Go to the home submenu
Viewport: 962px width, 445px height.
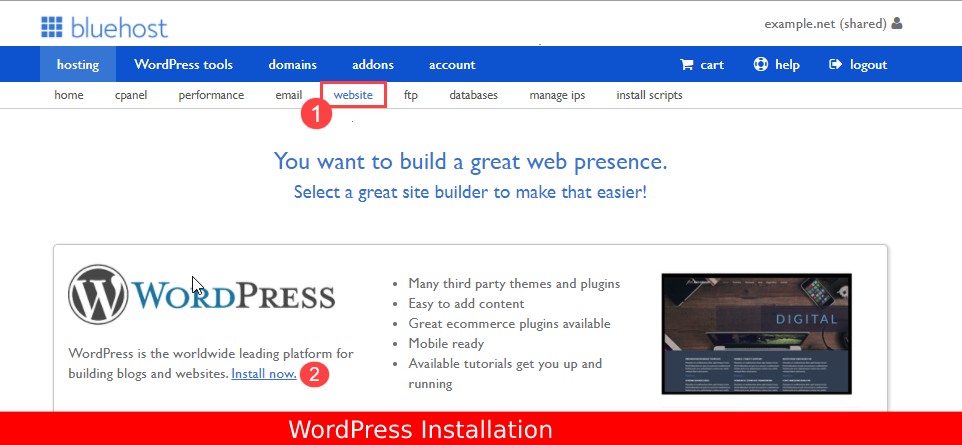pyautogui.click(x=69, y=95)
